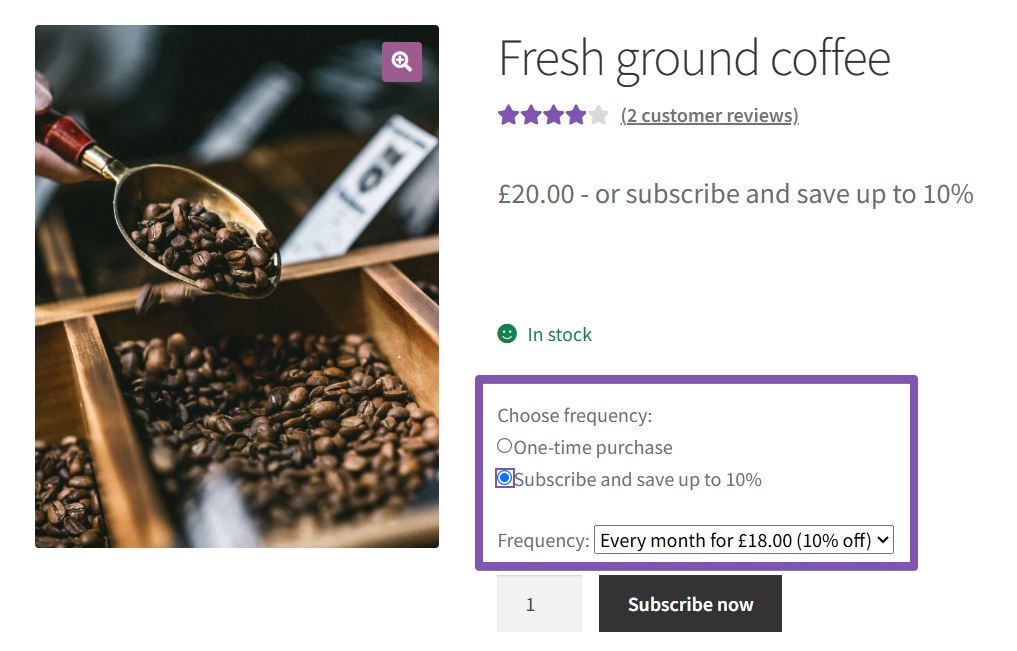Click the fourth purple star
This screenshot has width=1017, height=651.
576,114
